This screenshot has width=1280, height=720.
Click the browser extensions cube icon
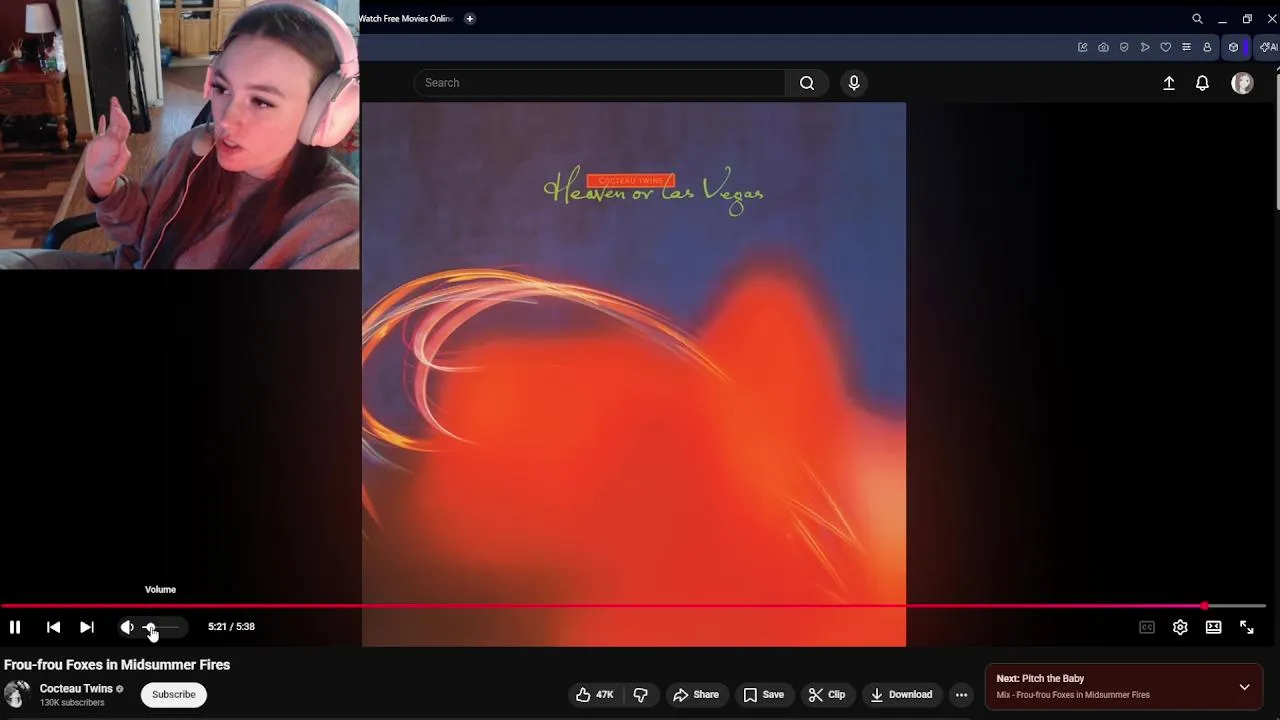(x=1233, y=47)
